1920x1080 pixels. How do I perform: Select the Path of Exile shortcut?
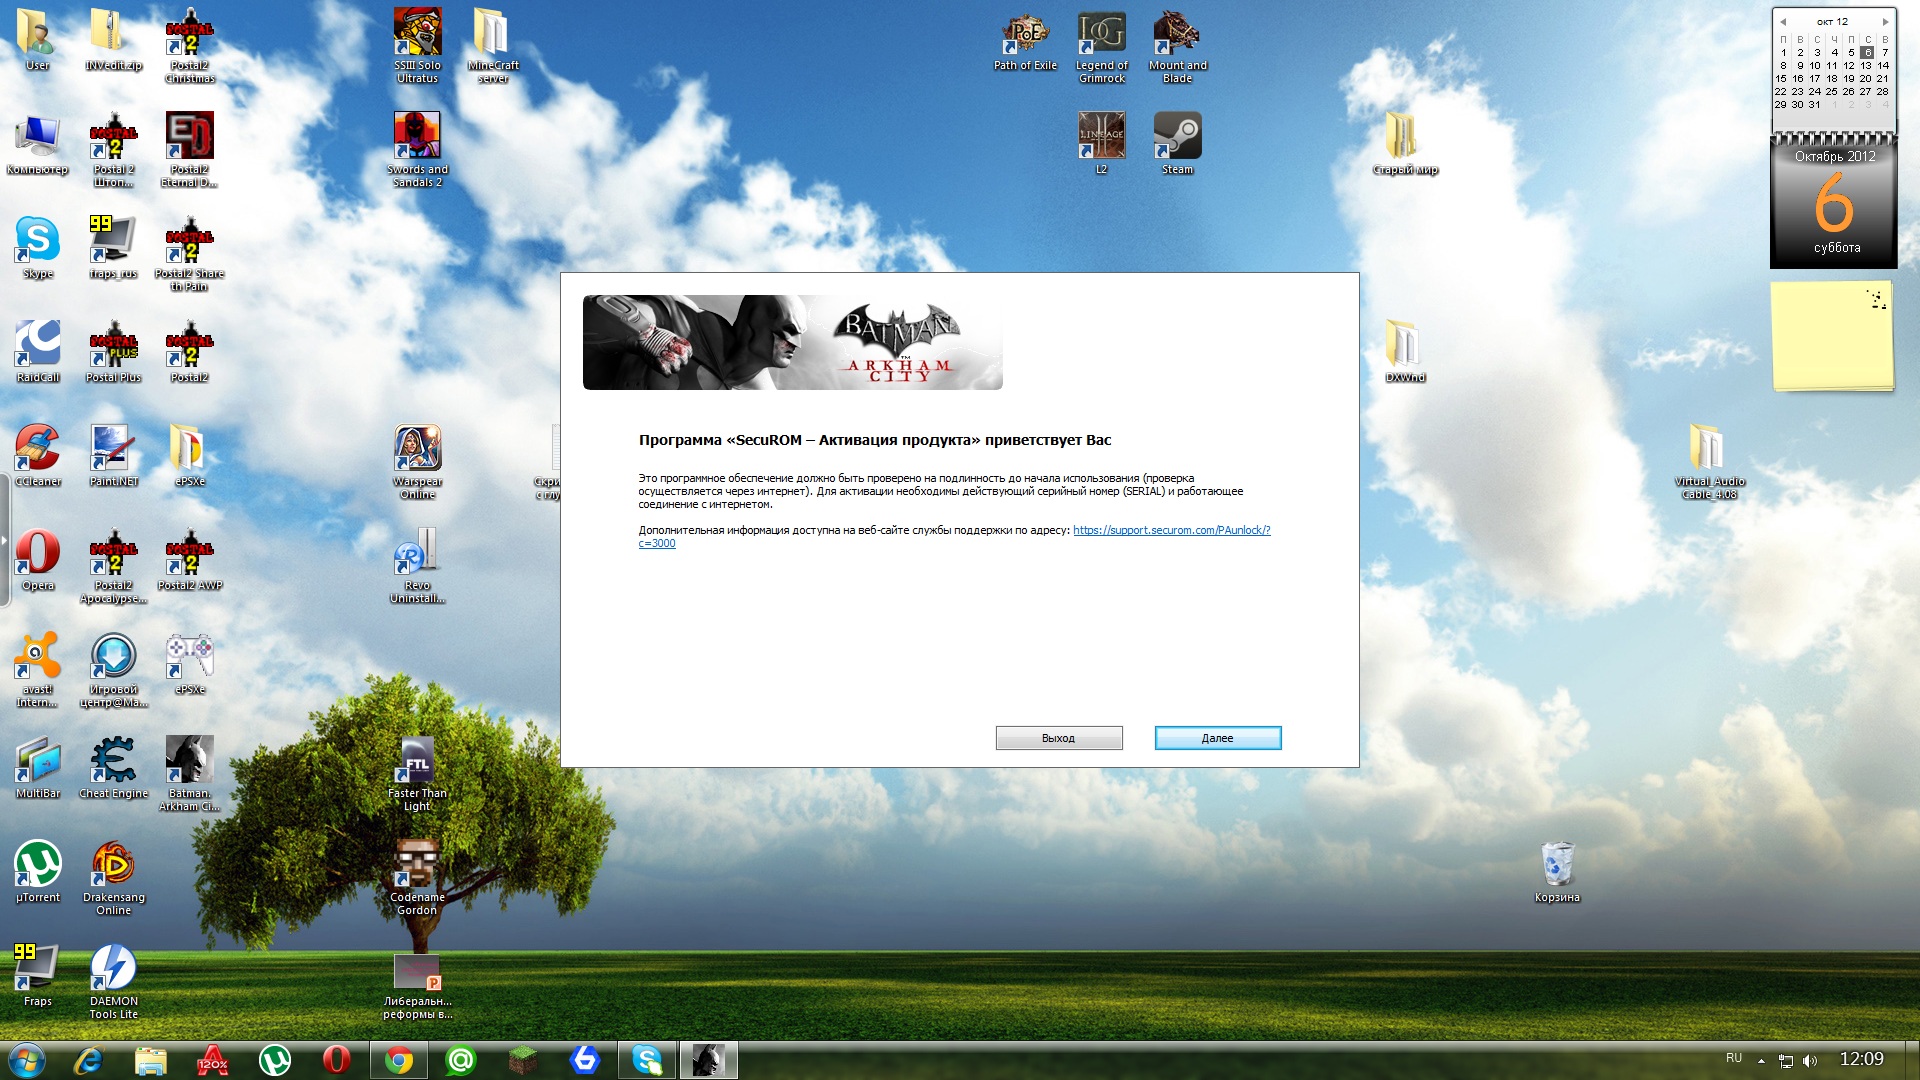(x=1024, y=34)
